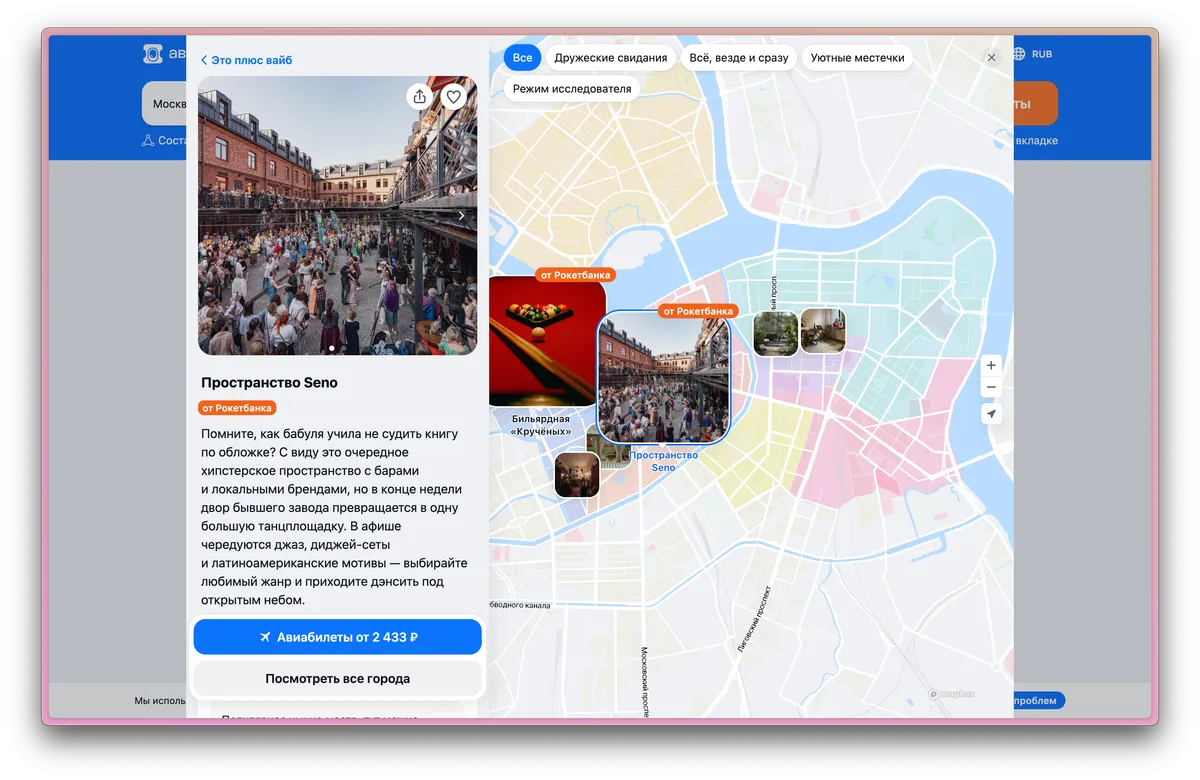Center map on my location
The width and height of the screenshot is (1200, 780).
point(991,414)
